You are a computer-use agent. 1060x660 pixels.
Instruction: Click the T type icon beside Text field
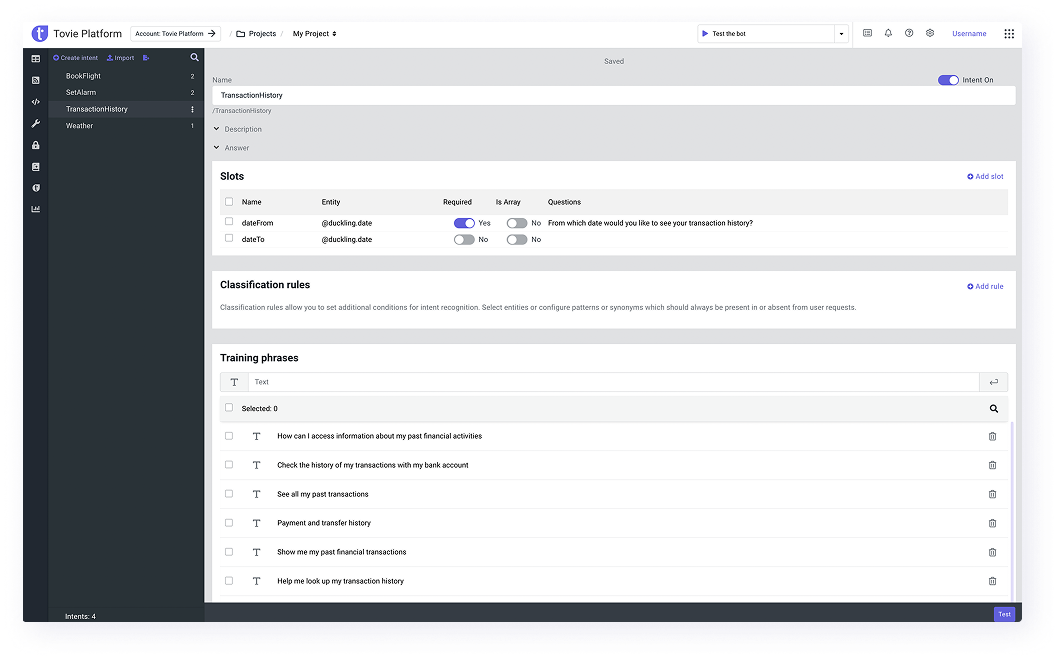235,382
